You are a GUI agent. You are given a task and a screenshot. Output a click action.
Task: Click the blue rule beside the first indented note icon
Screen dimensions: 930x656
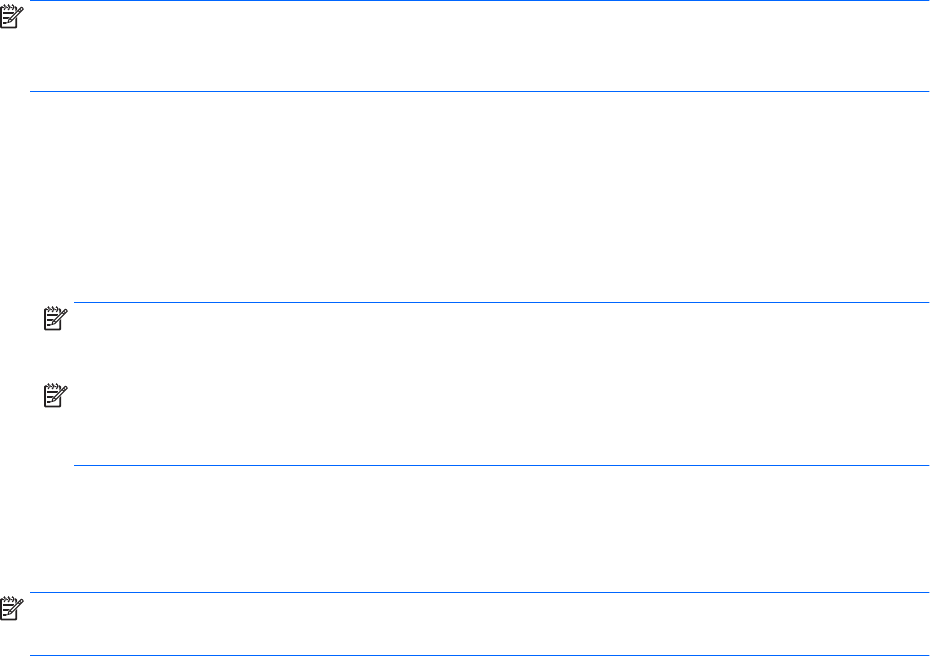tap(500, 303)
